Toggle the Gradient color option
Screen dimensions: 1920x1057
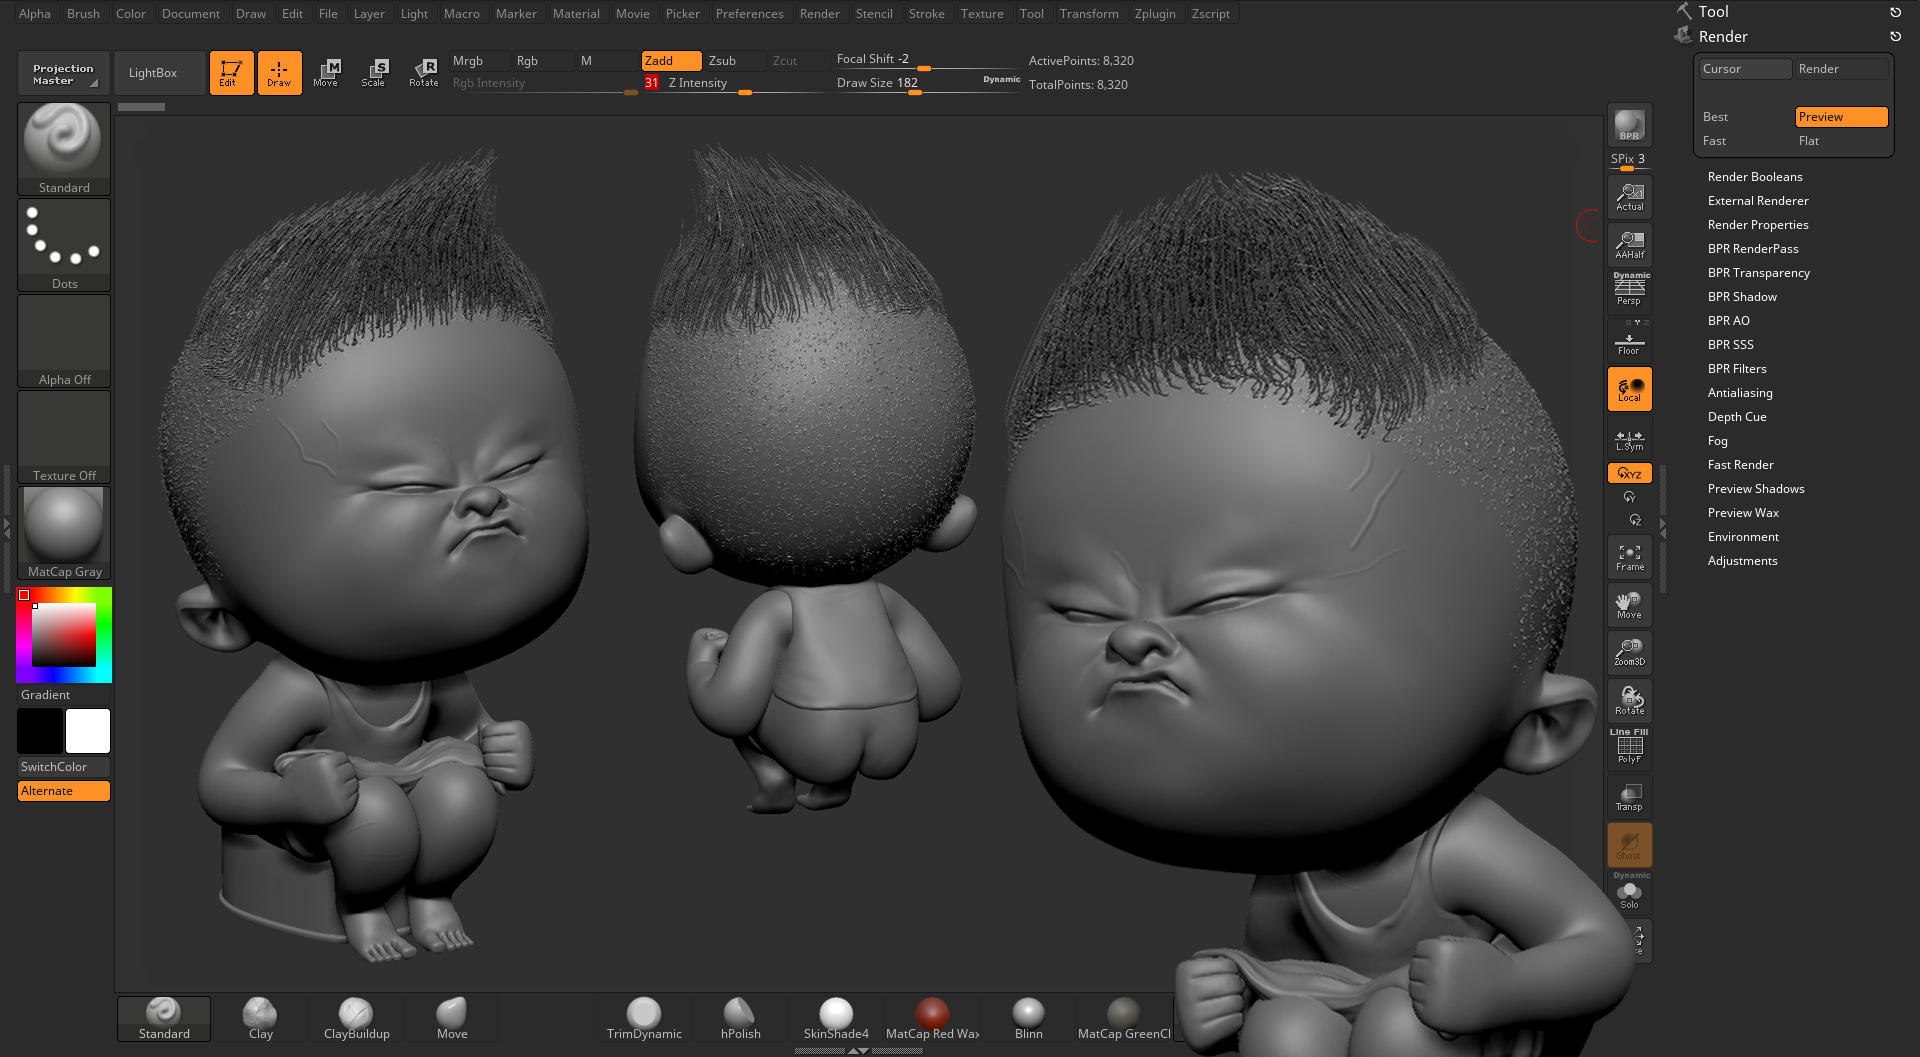point(64,695)
